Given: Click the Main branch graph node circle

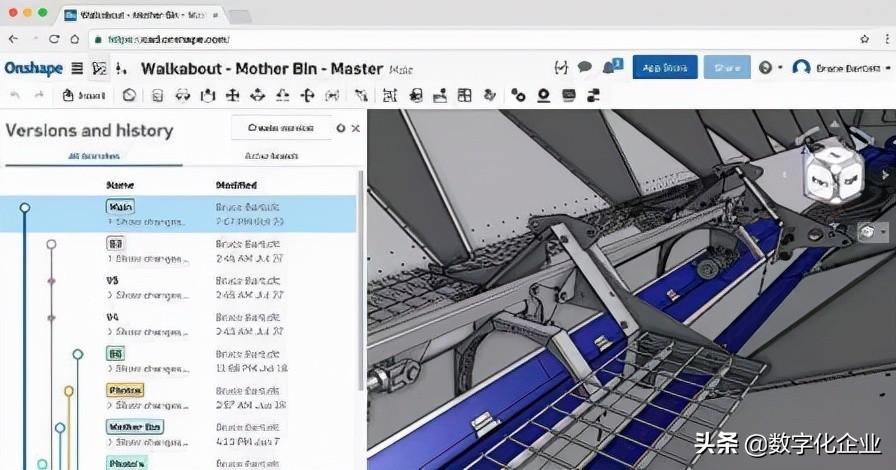Looking at the screenshot, I should pos(25,208).
